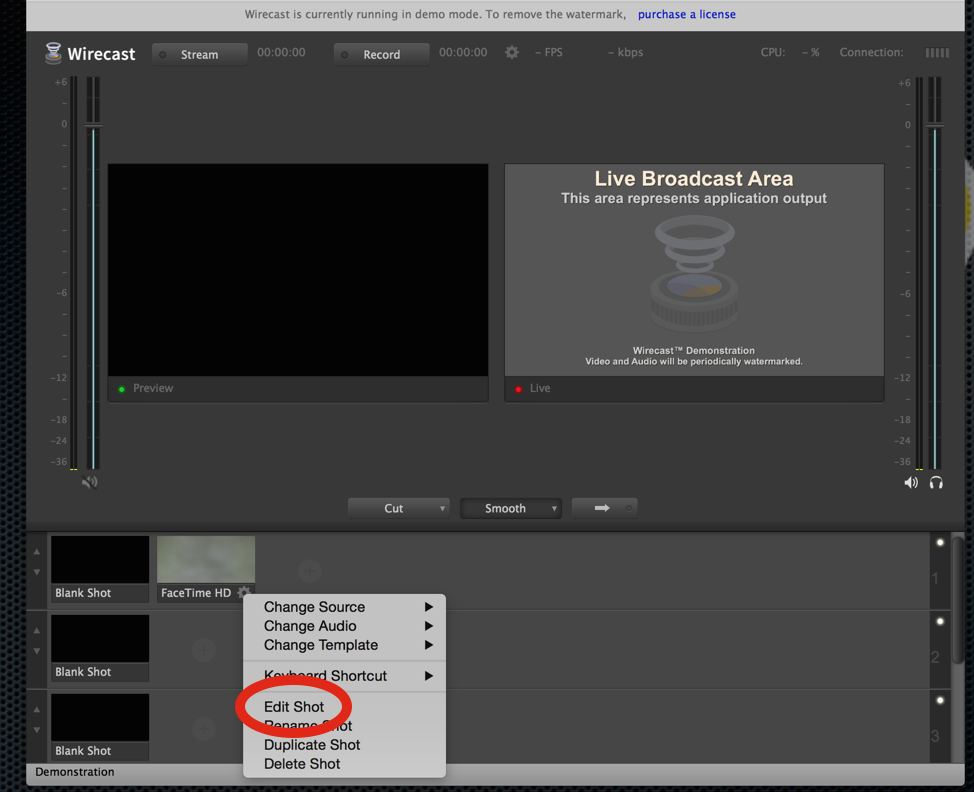
Task: Toggle layer 2 visibility dot
Action: pyautogui.click(x=940, y=621)
